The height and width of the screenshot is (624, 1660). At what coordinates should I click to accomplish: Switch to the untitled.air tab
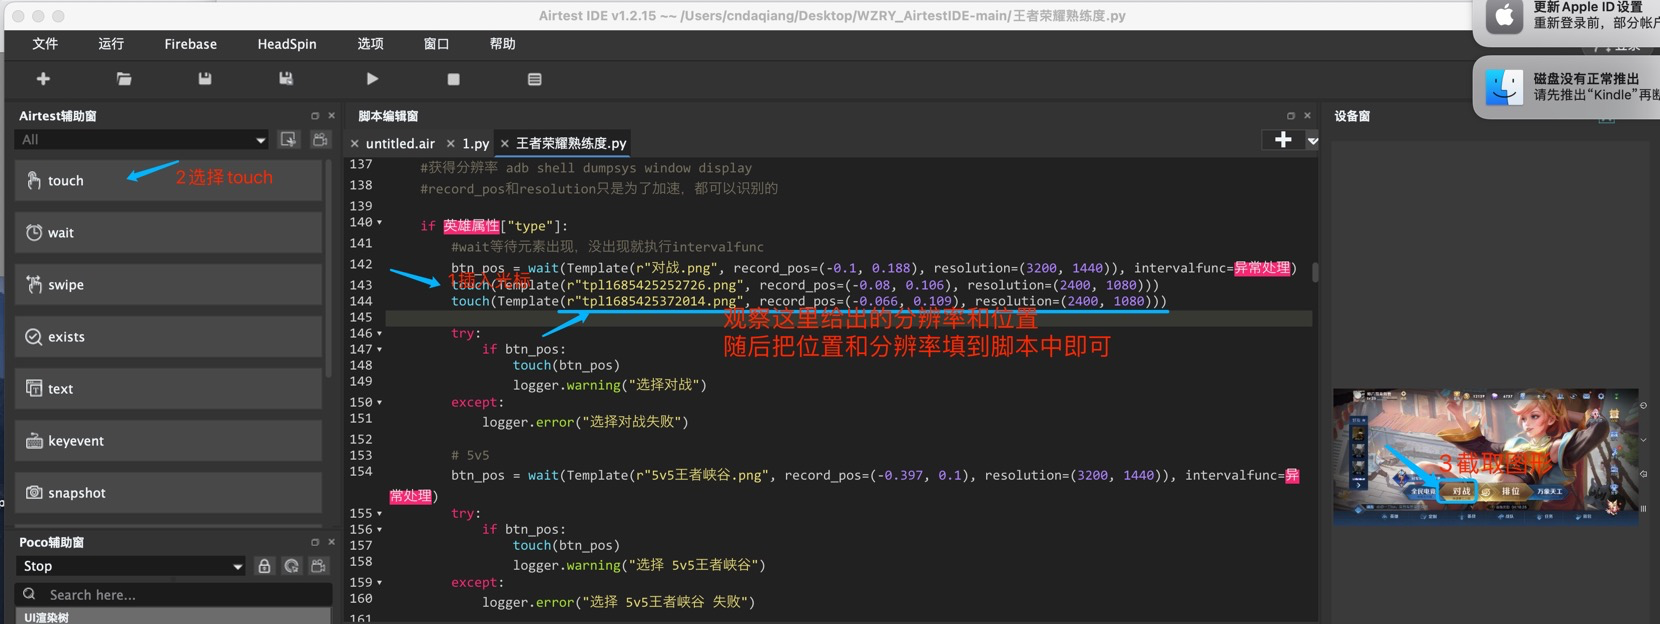(x=400, y=144)
